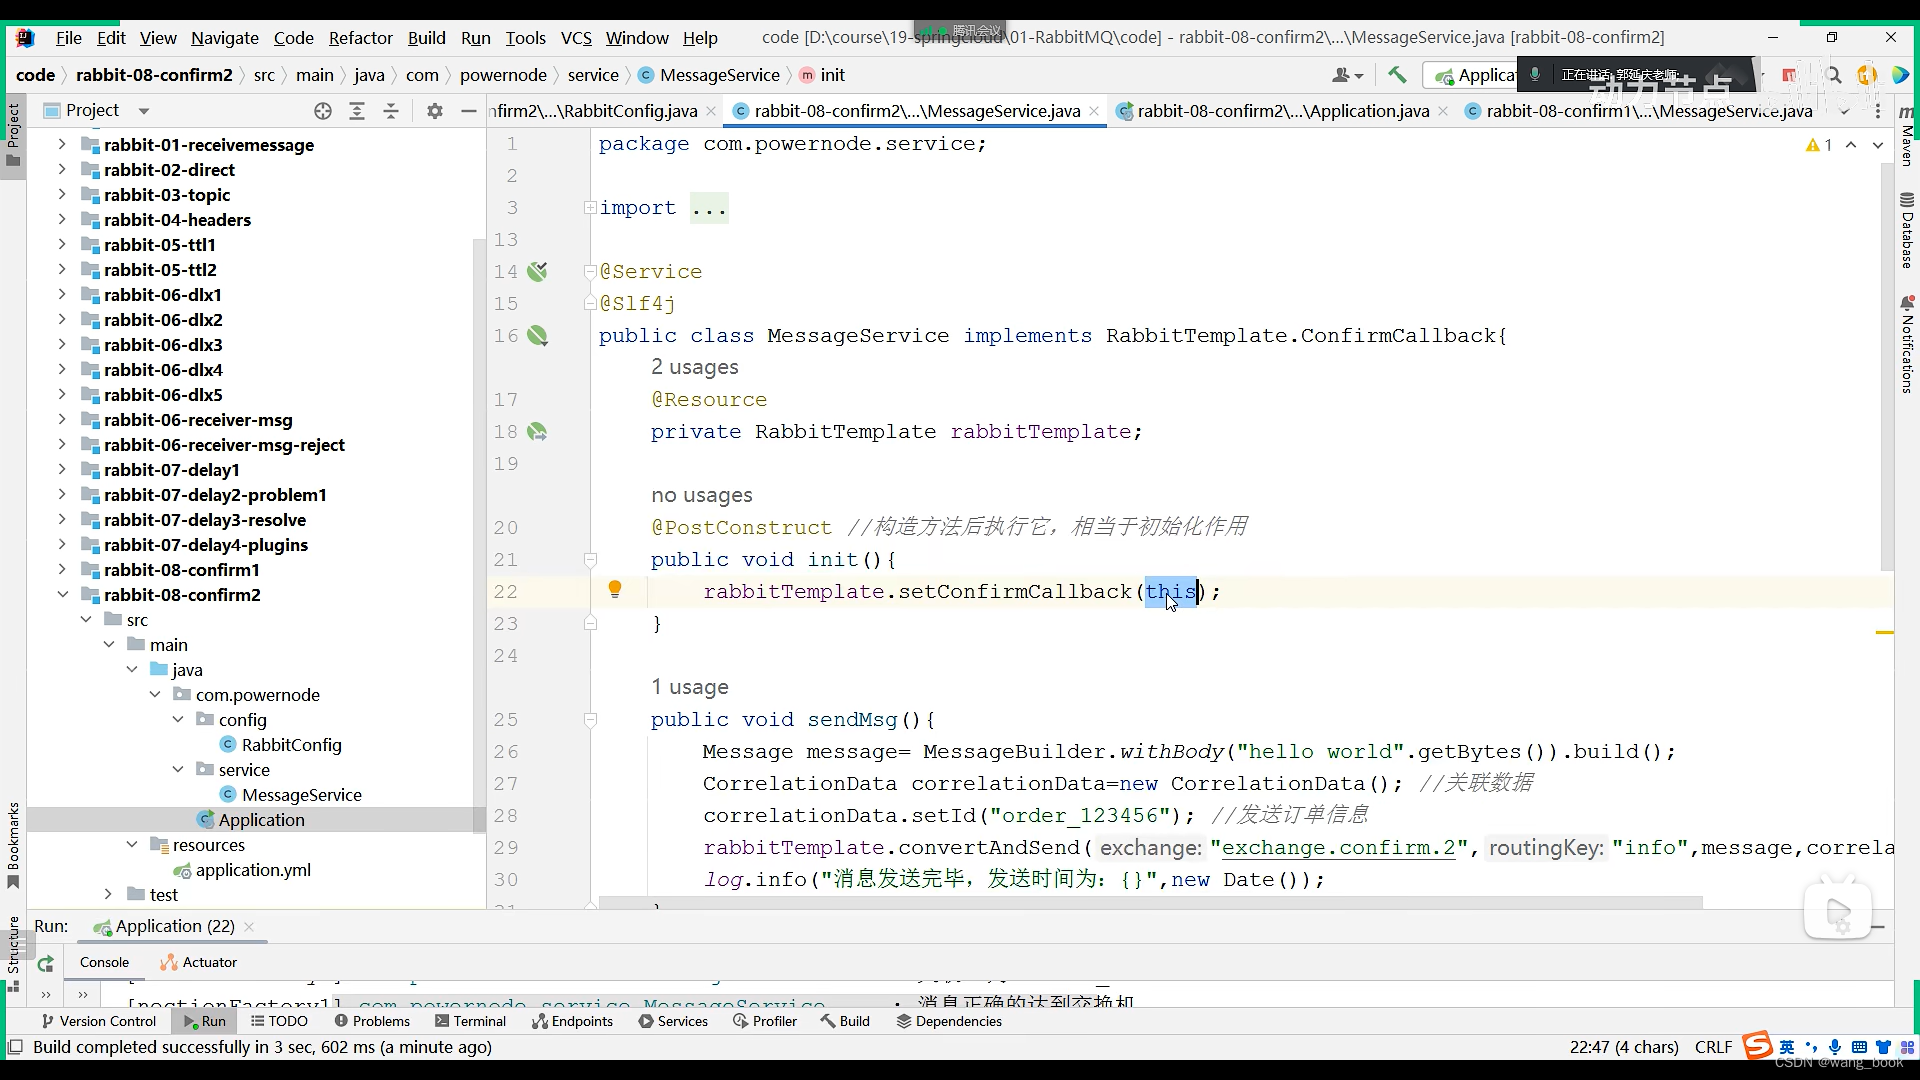Click the Spring bean gutter icon on line 16
The image size is (1920, 1080).
point(538,336)
